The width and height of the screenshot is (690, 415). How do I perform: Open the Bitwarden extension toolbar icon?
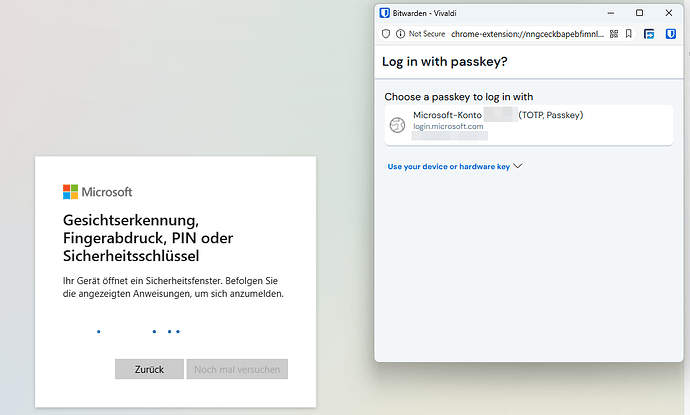671,34
